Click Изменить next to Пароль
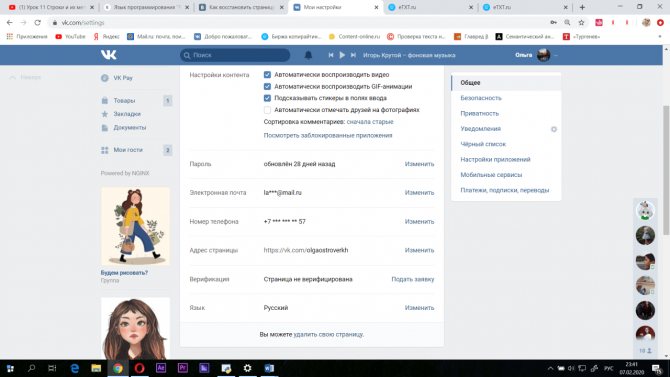 pos(419,164)
